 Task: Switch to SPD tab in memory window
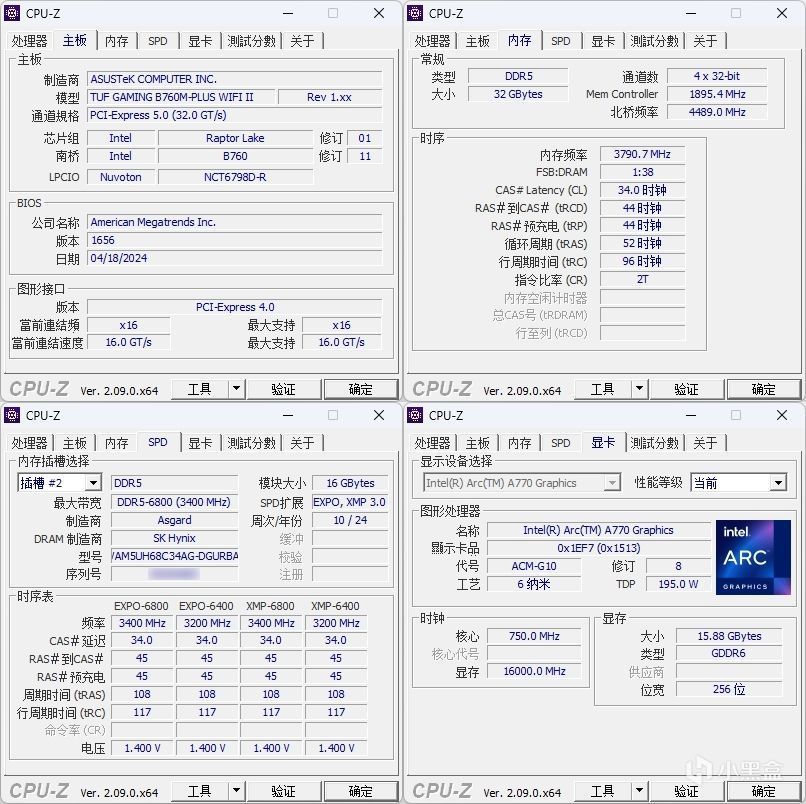pos(561,41)
